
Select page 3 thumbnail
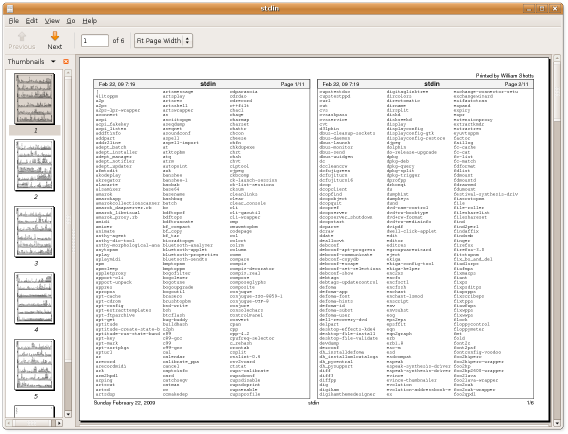(x=34, y=232)
